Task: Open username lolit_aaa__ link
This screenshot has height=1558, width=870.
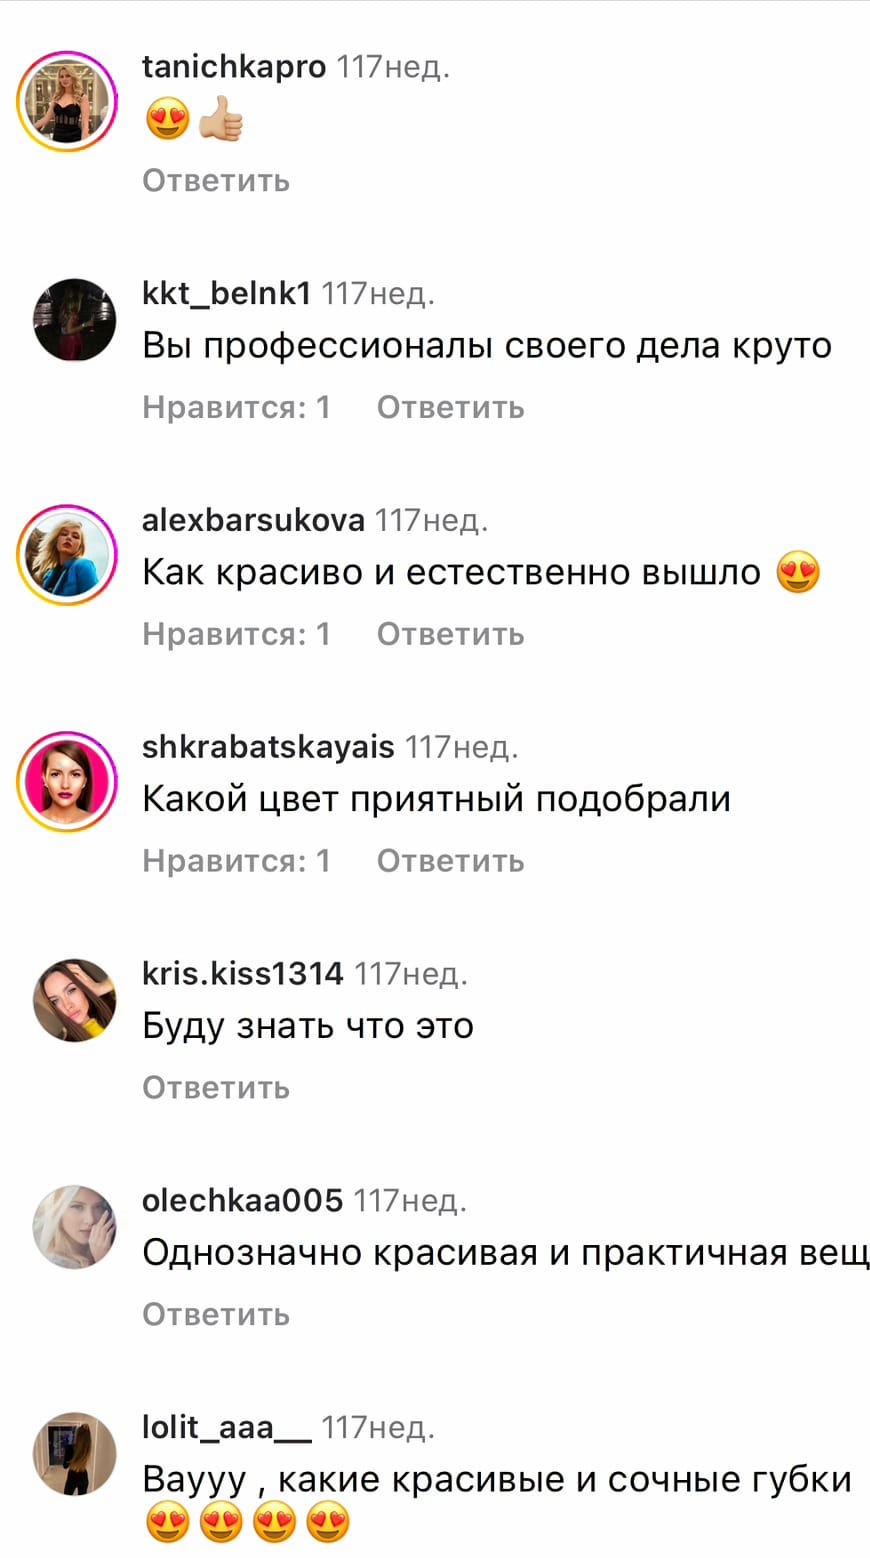Action: 227,1428
